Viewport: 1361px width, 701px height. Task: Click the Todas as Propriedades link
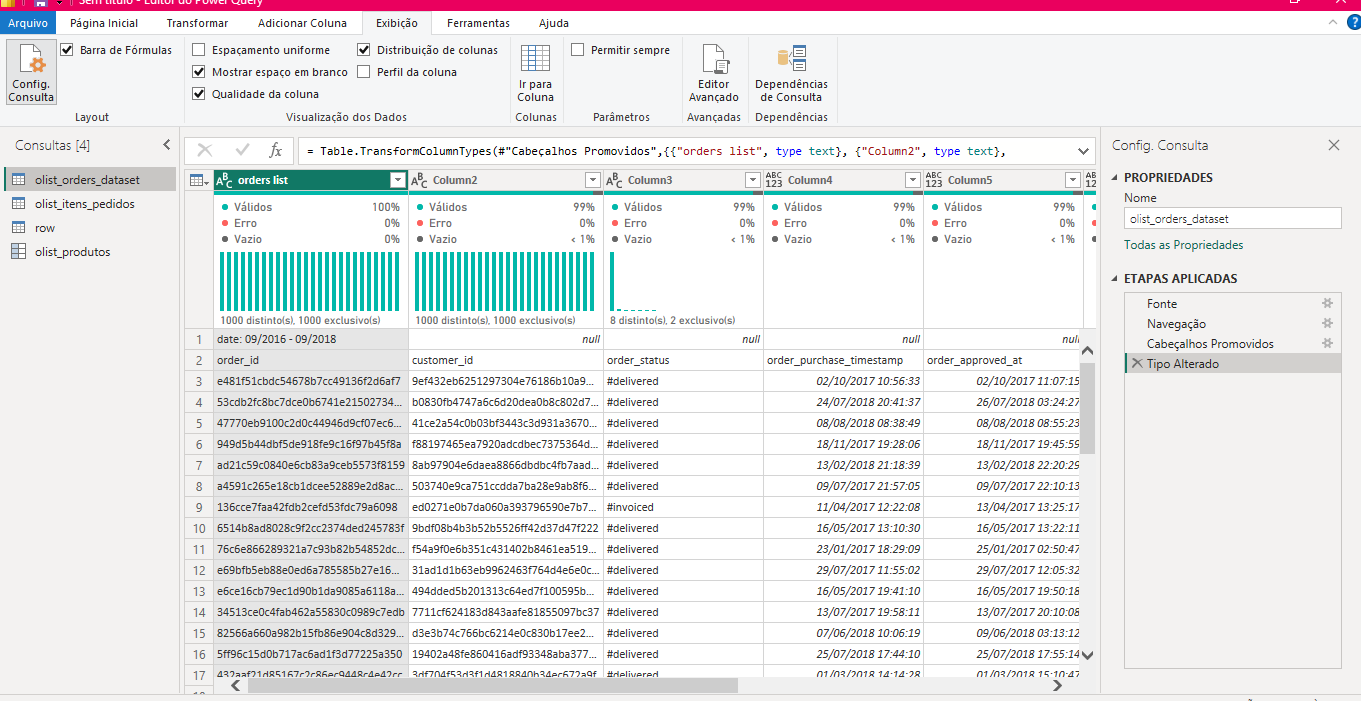(1183, 245)
